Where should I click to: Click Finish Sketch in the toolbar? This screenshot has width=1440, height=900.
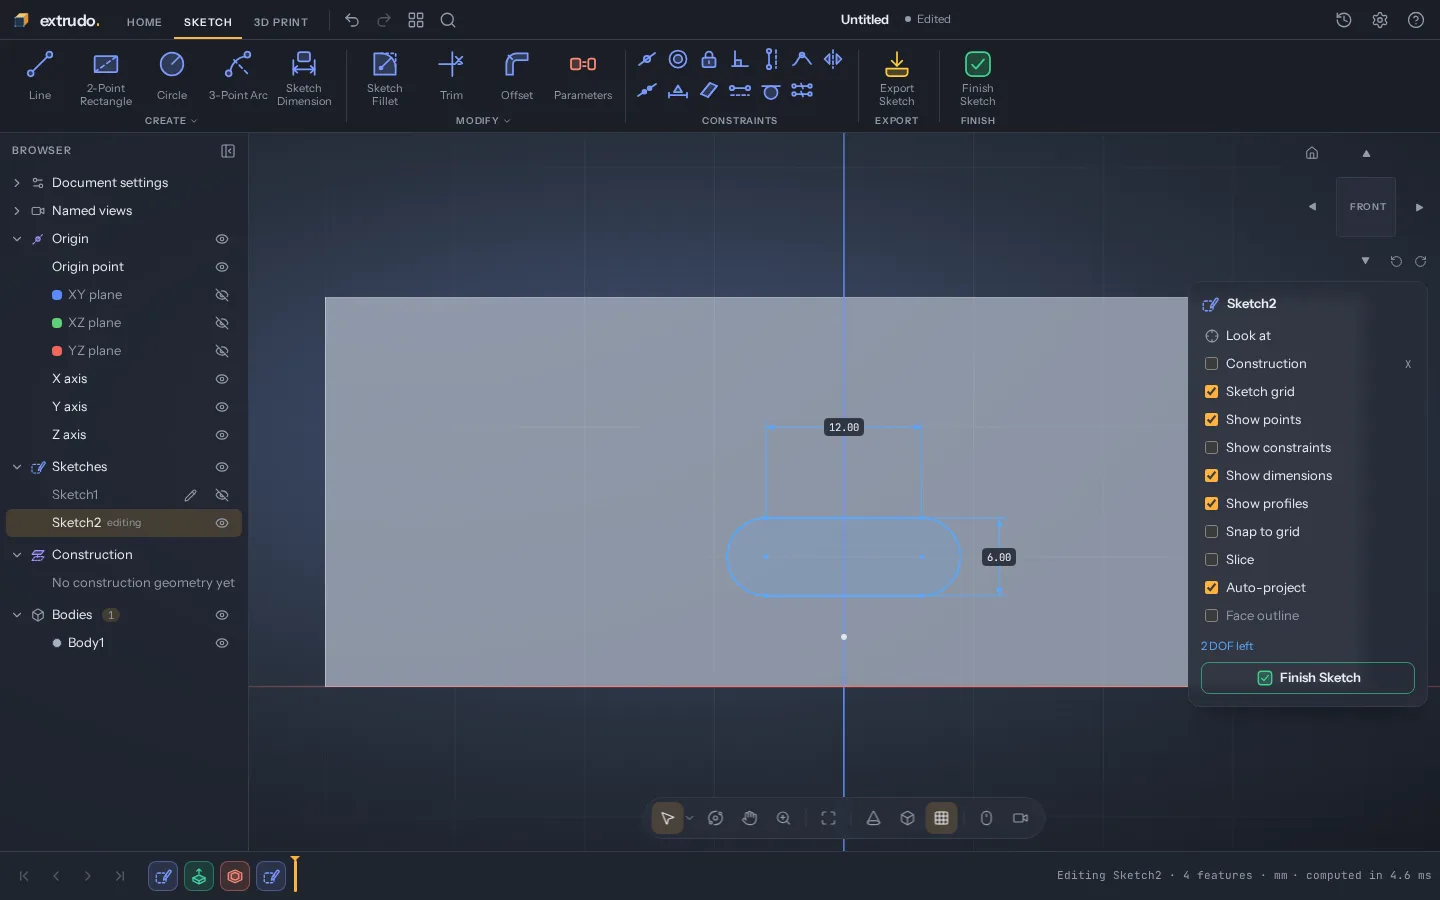coord(978,78)
